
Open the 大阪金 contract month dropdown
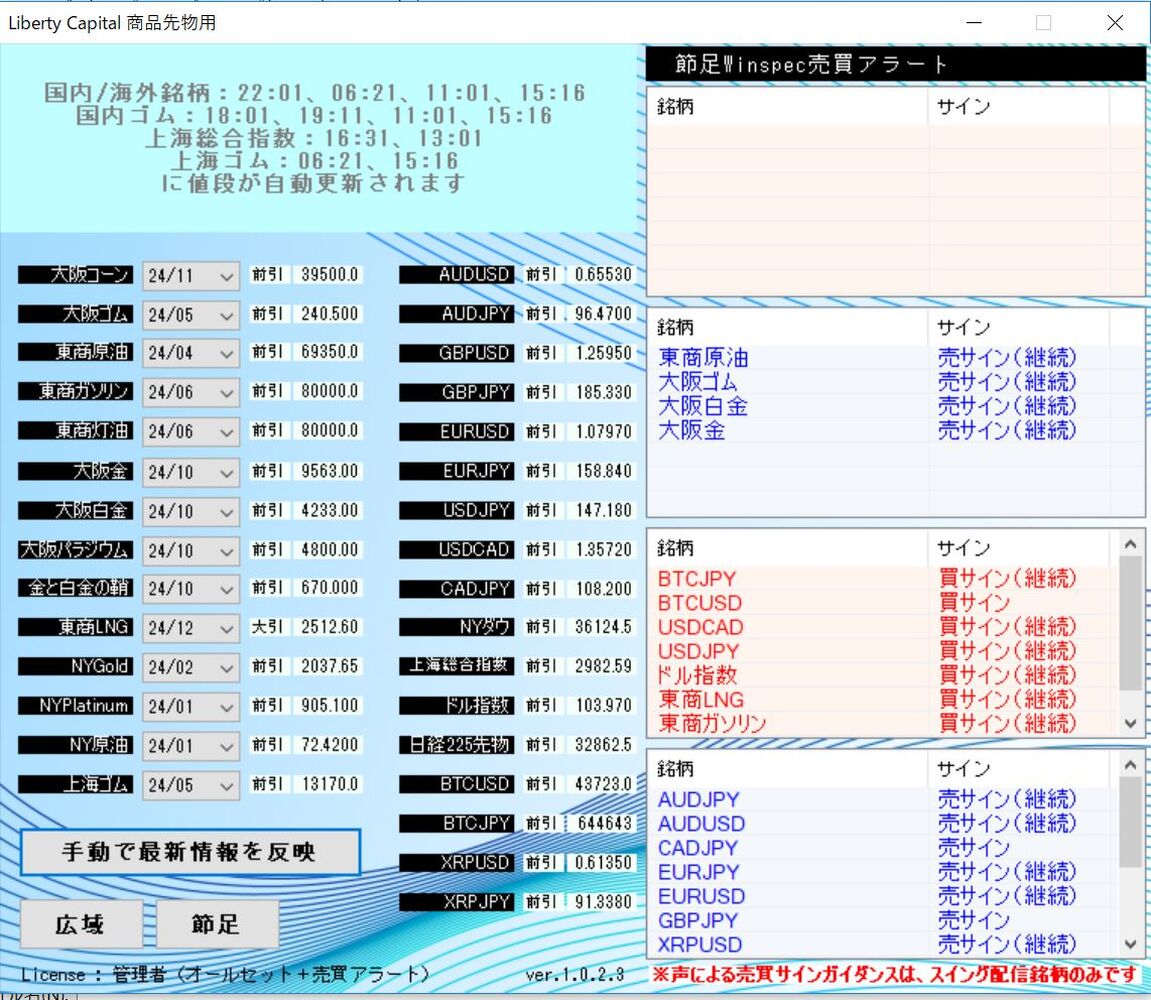click(x=191, y=471)
